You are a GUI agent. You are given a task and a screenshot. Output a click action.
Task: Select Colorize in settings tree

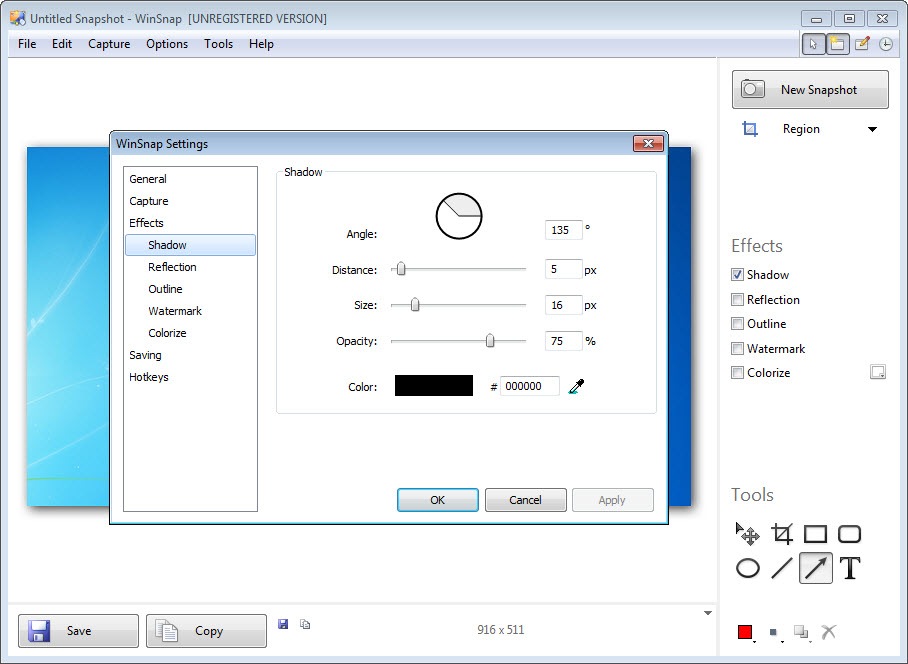tap(167, 333)
